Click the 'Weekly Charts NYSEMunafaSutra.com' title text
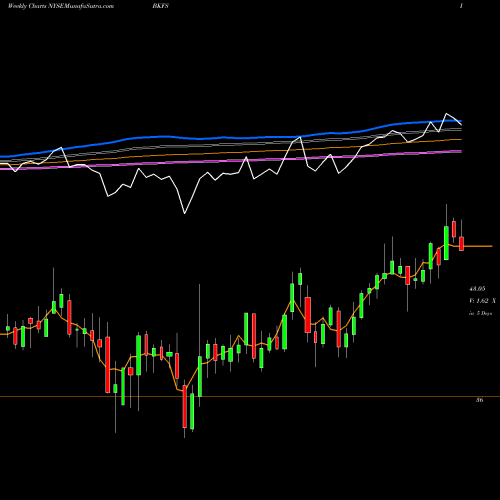The width and height of the screenshot is (500, 500). [60, 6]
